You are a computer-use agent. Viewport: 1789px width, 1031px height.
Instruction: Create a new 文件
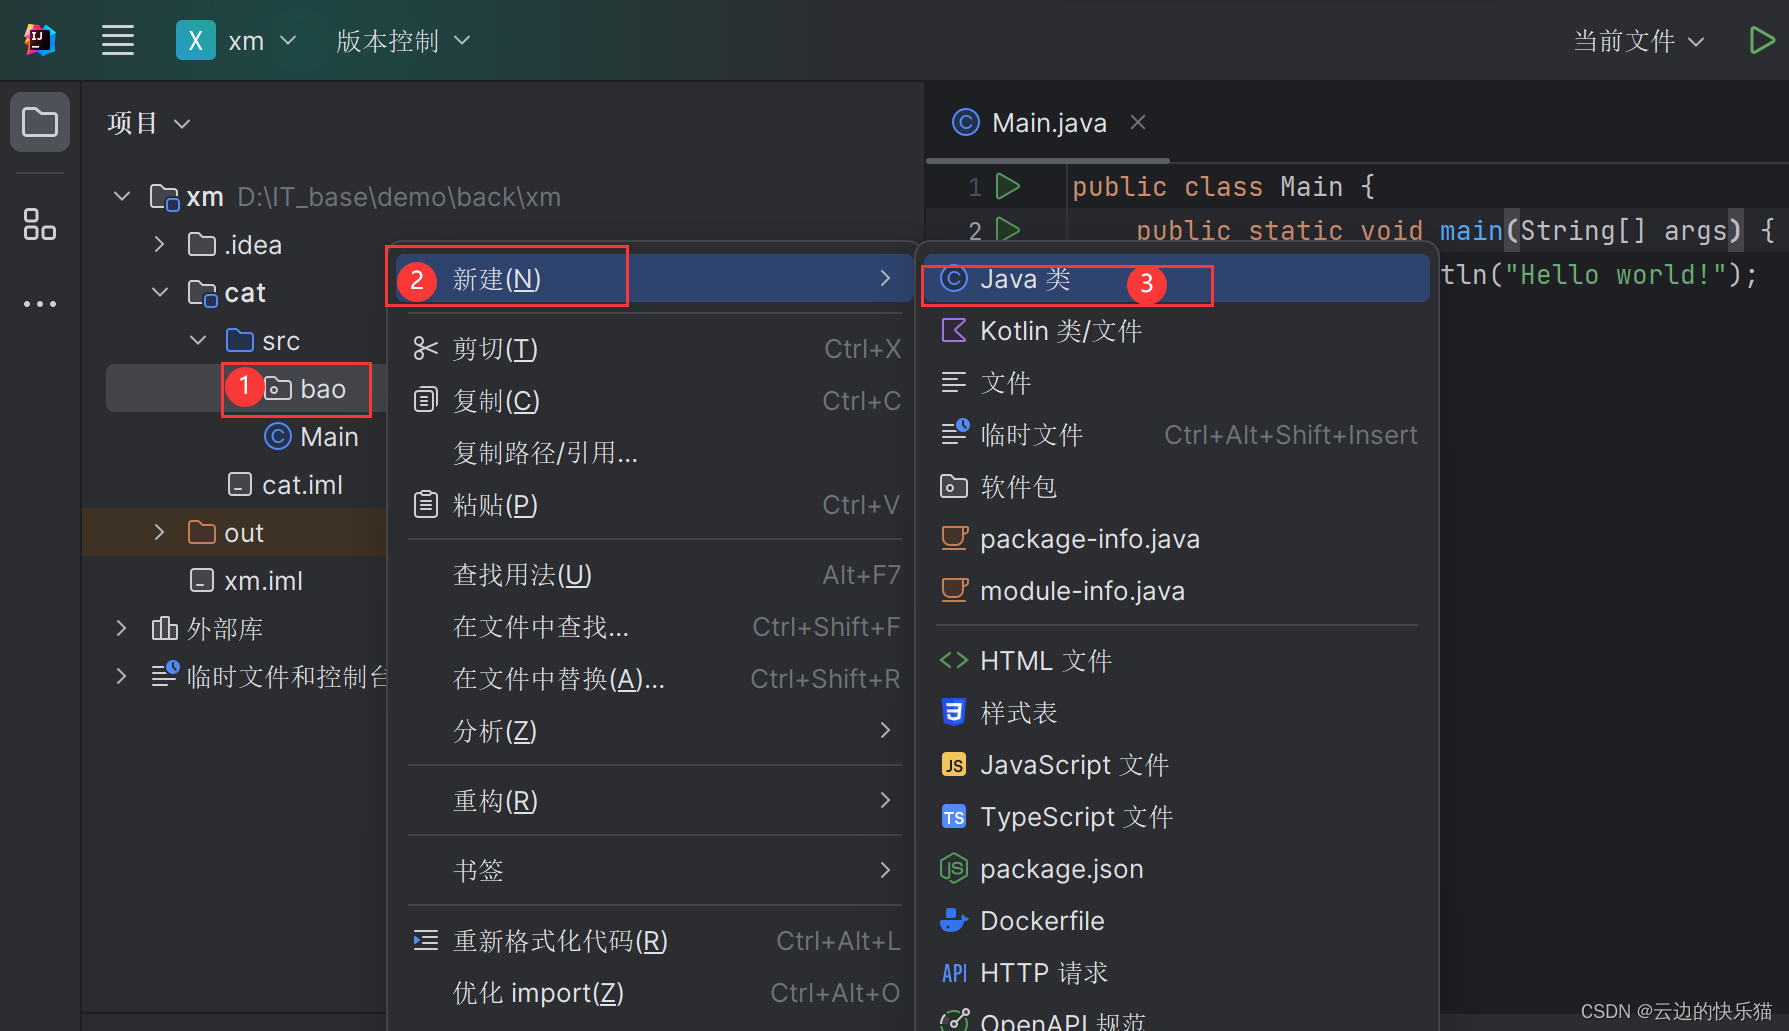tap(1176, 382)
